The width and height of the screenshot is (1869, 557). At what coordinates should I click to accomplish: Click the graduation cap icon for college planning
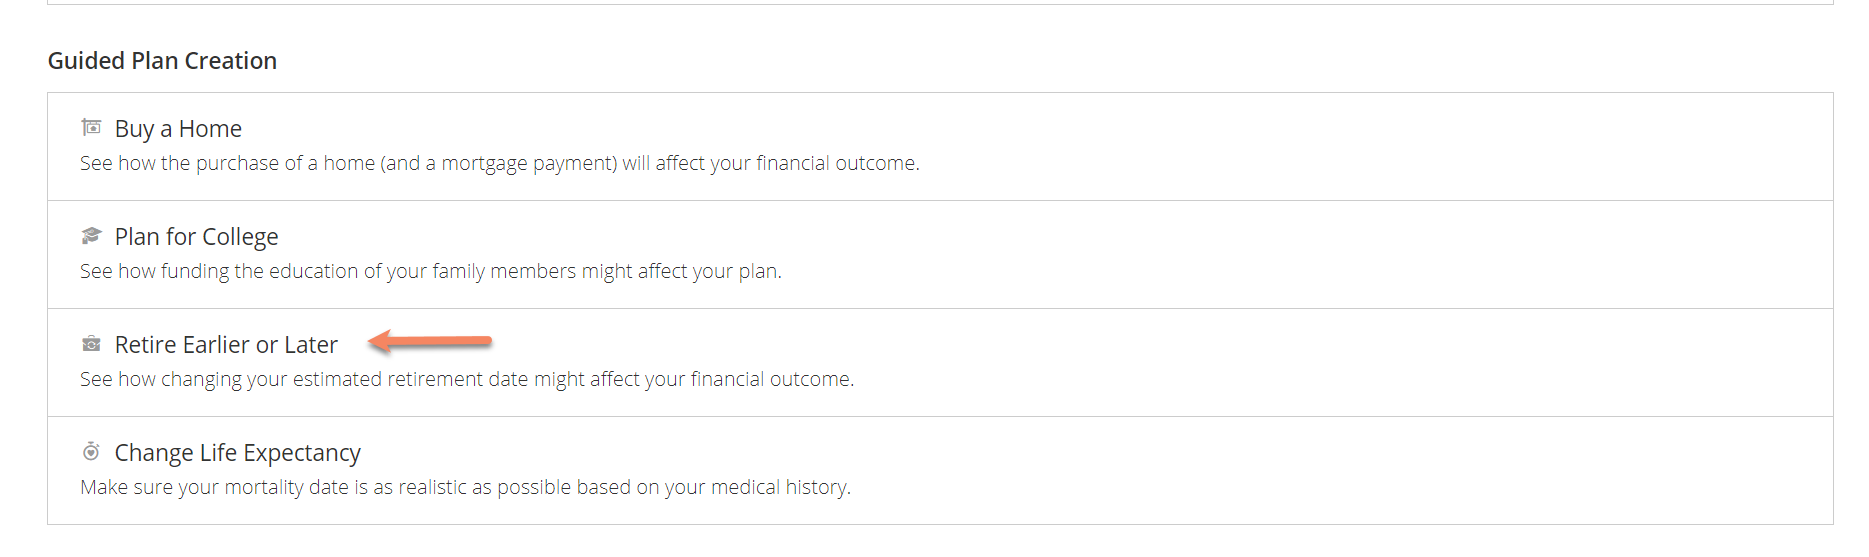(91, 235)
